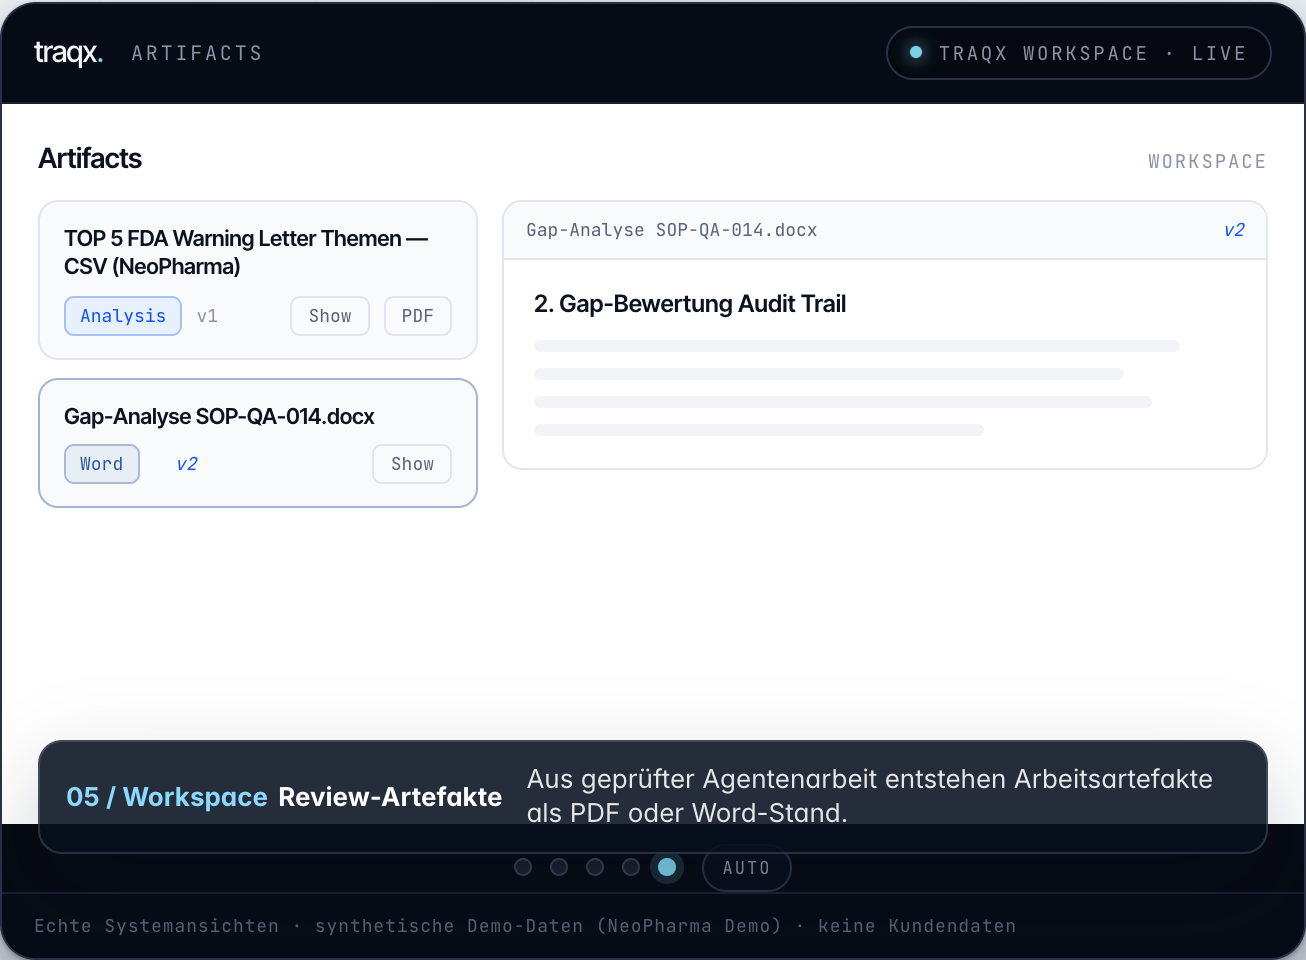Viewport: 1306px width, 960px height.
Task: Click the caption text about Arbeitsartefakte
Action: [870, 796]
